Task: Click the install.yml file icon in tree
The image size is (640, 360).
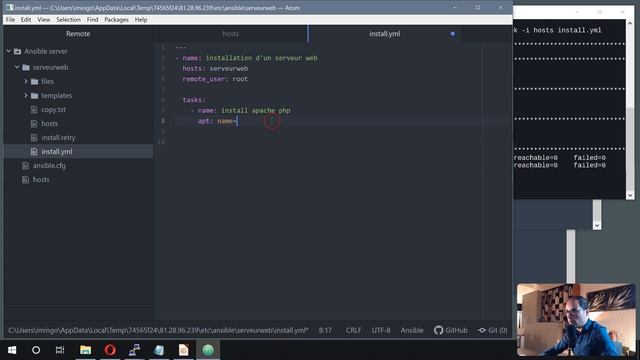Action: tap(34, 151)
